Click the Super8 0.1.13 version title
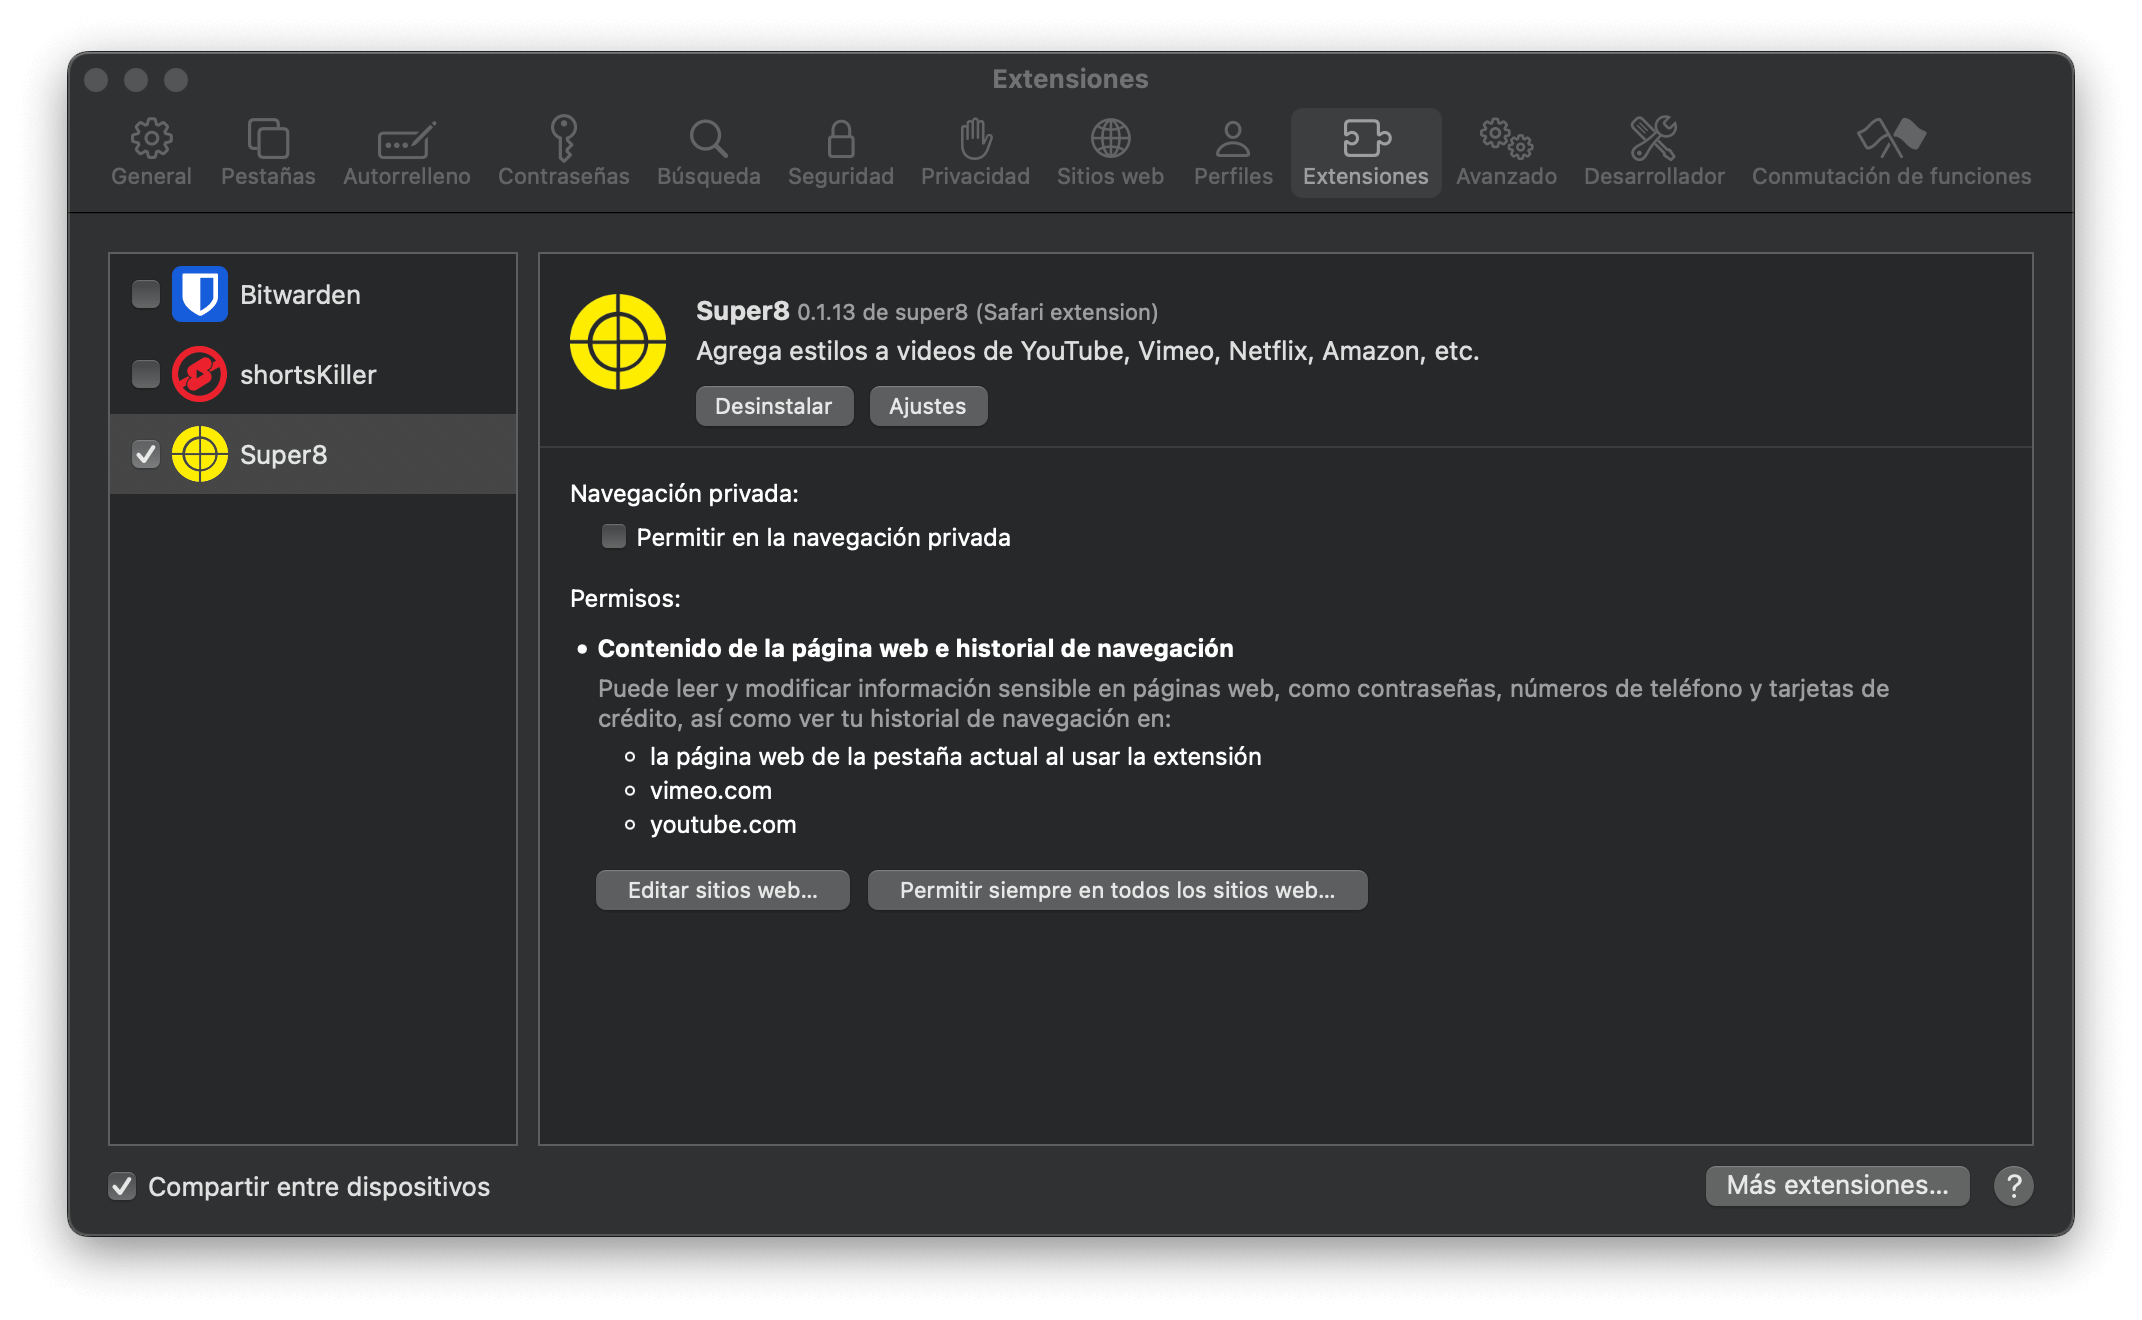The image size is (2142, 1320). click(x=926, y=312)
